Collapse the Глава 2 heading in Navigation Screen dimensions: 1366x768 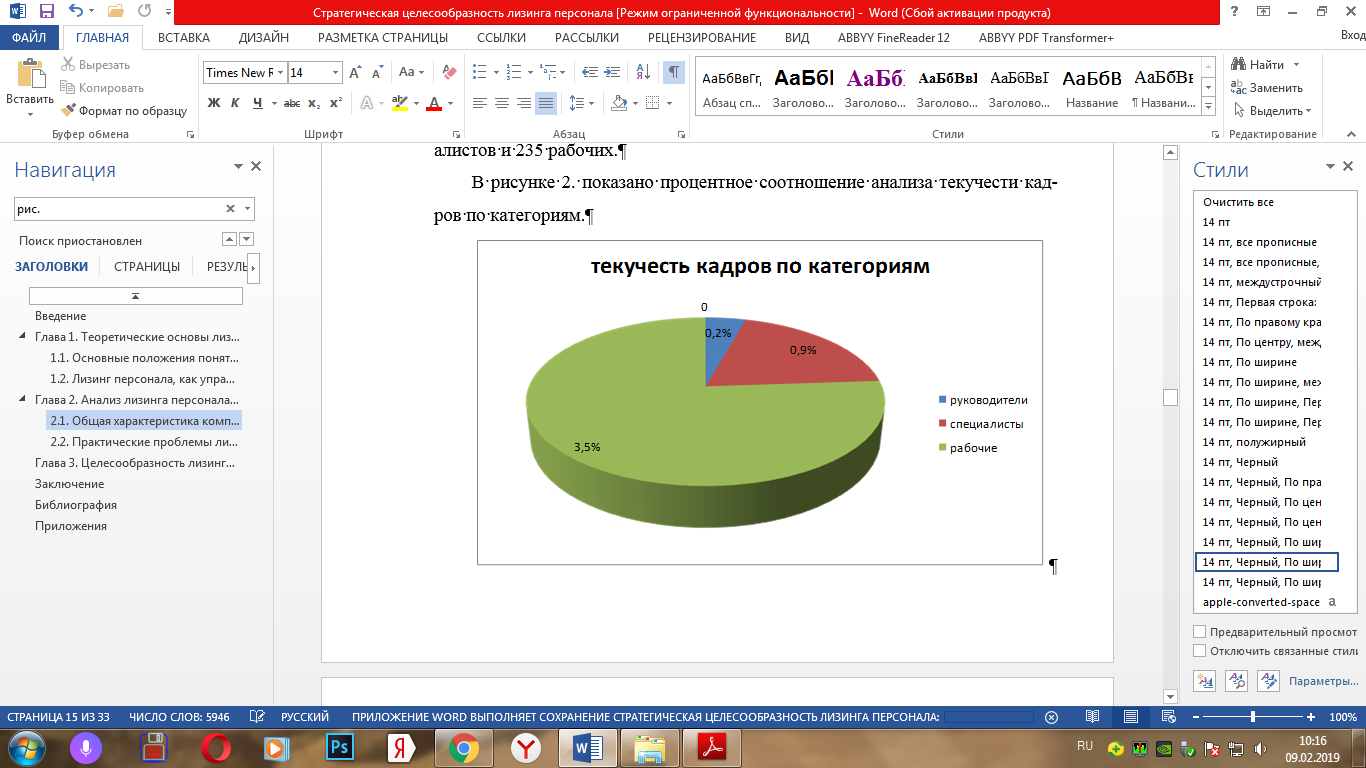coord(23,400)
